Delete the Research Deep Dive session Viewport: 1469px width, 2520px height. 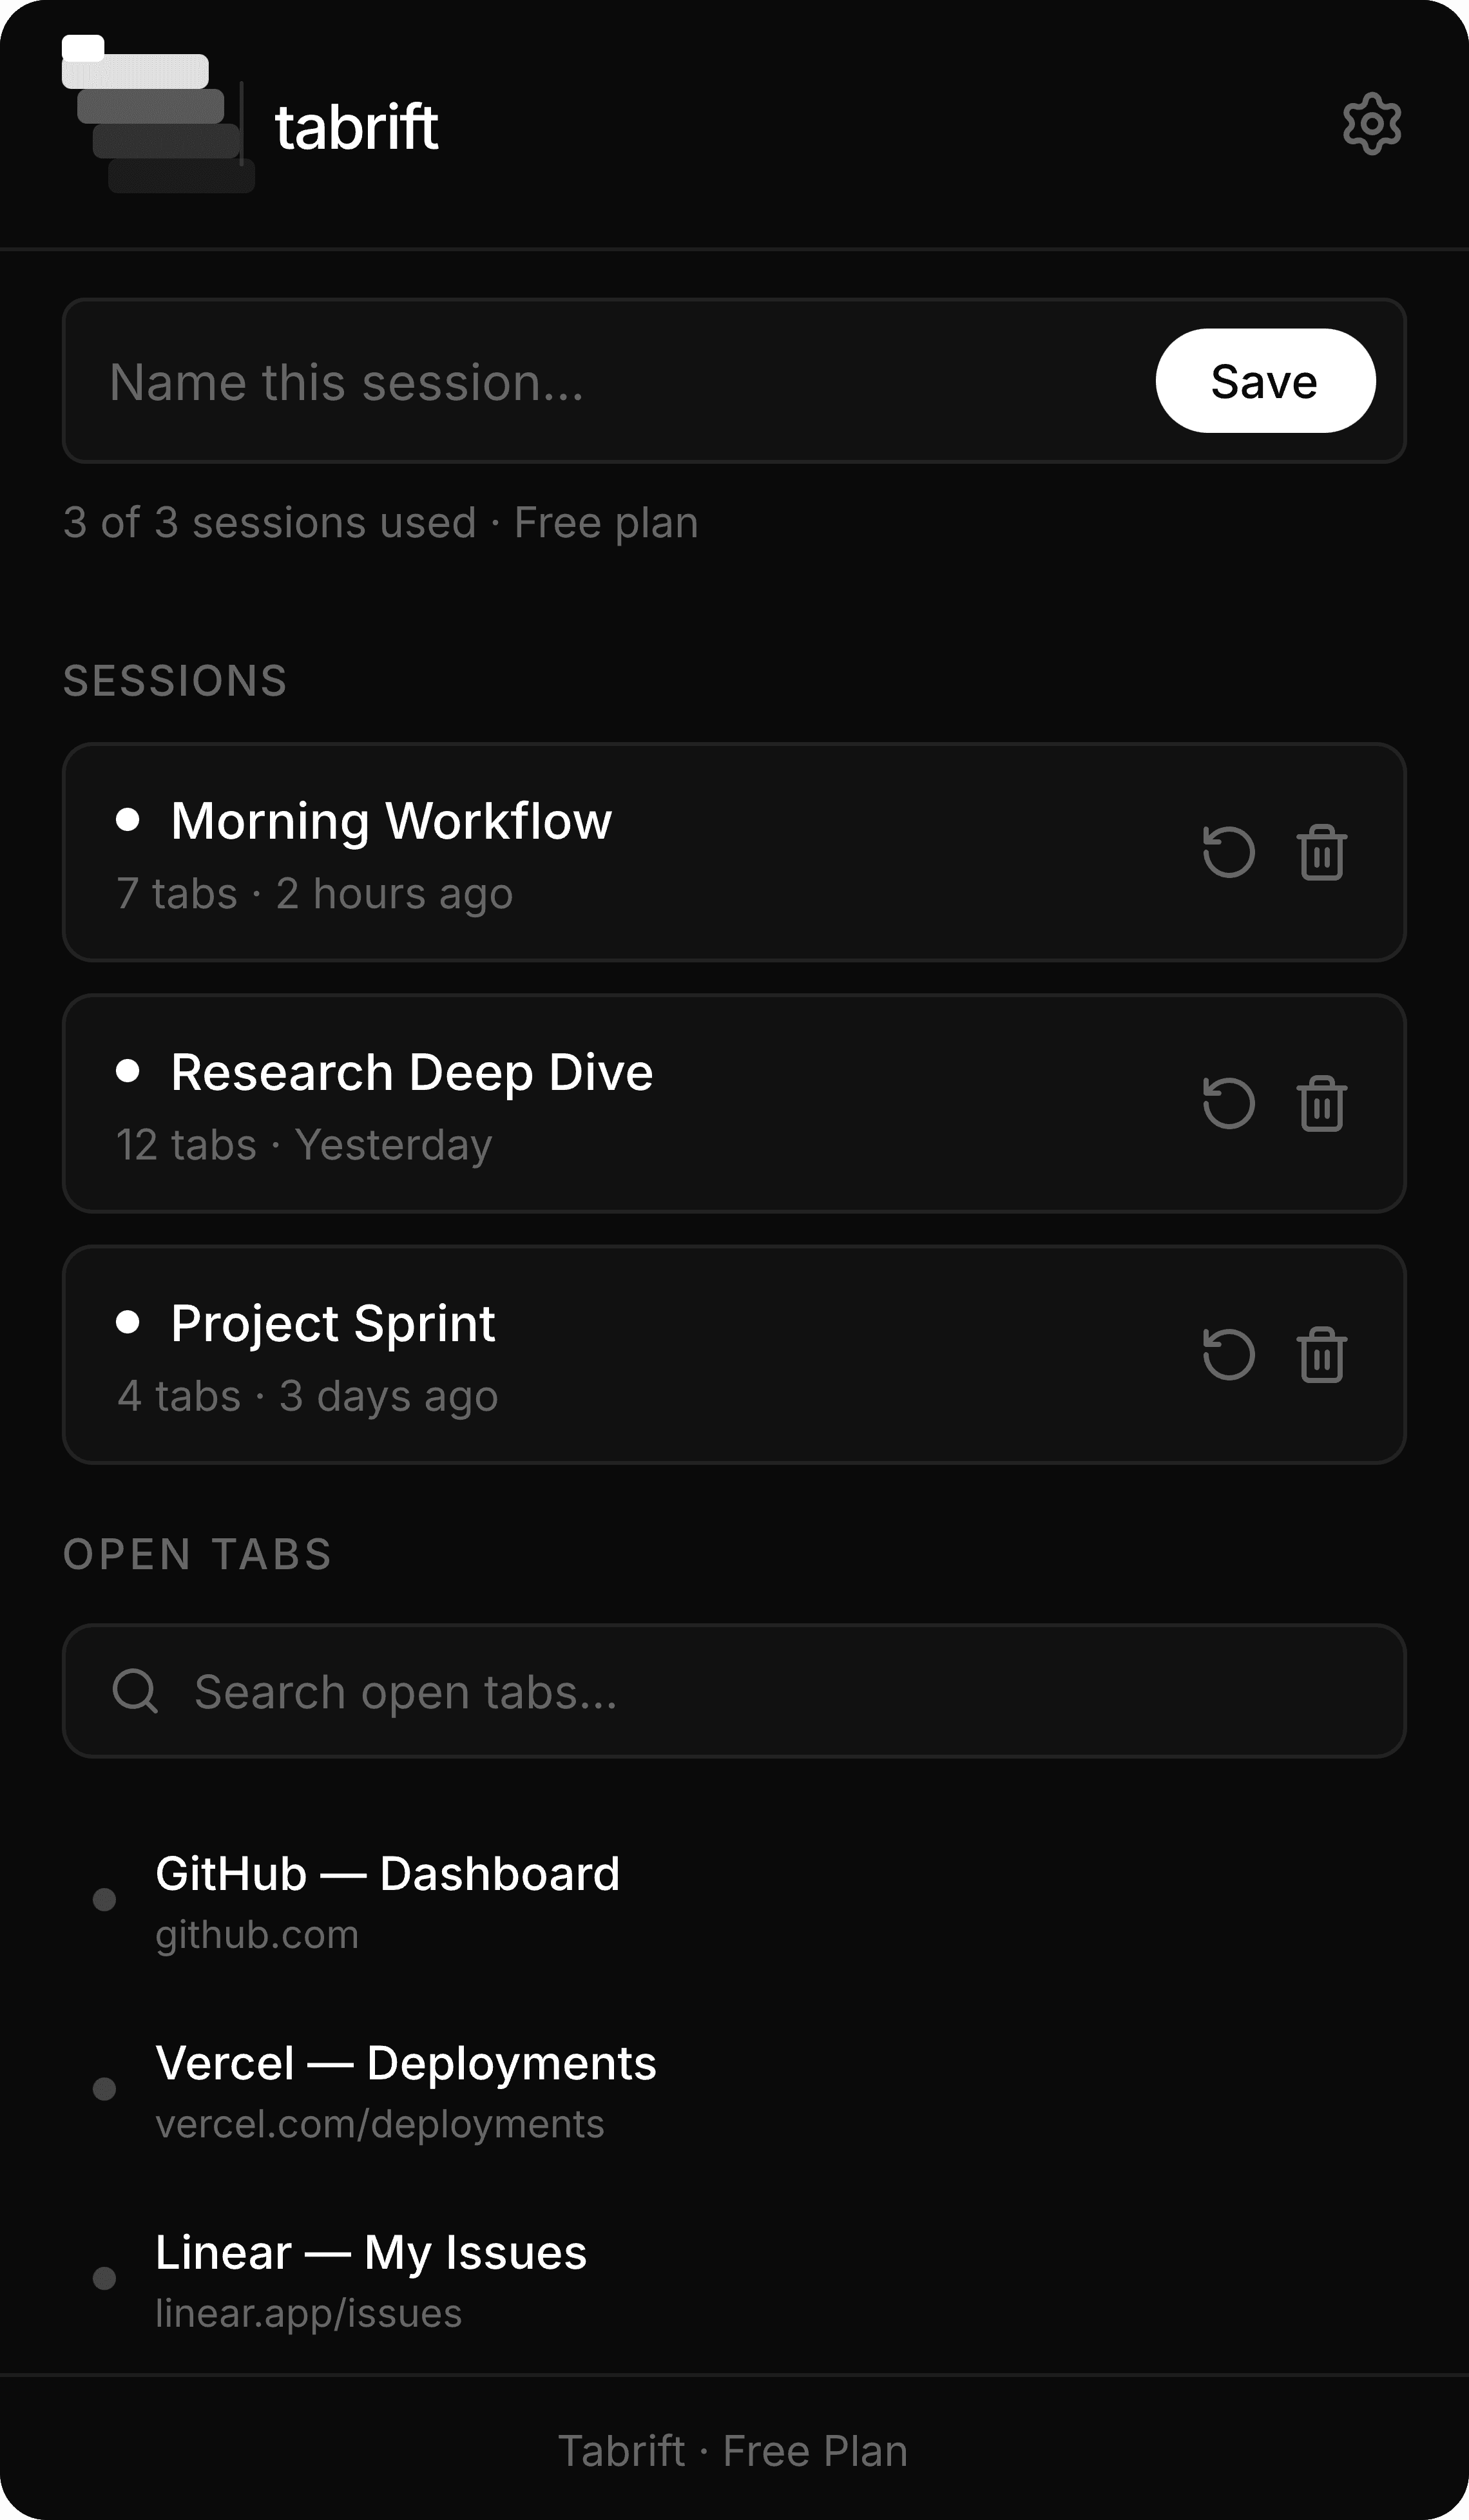point(1321,1103)
